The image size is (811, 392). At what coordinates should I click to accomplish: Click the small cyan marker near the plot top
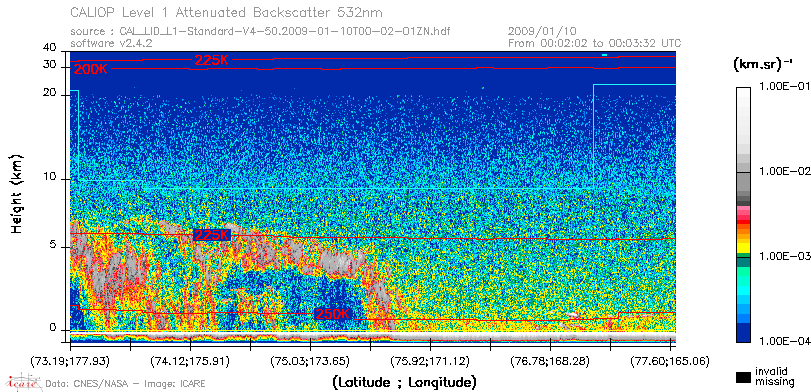[x=604, y=55]
